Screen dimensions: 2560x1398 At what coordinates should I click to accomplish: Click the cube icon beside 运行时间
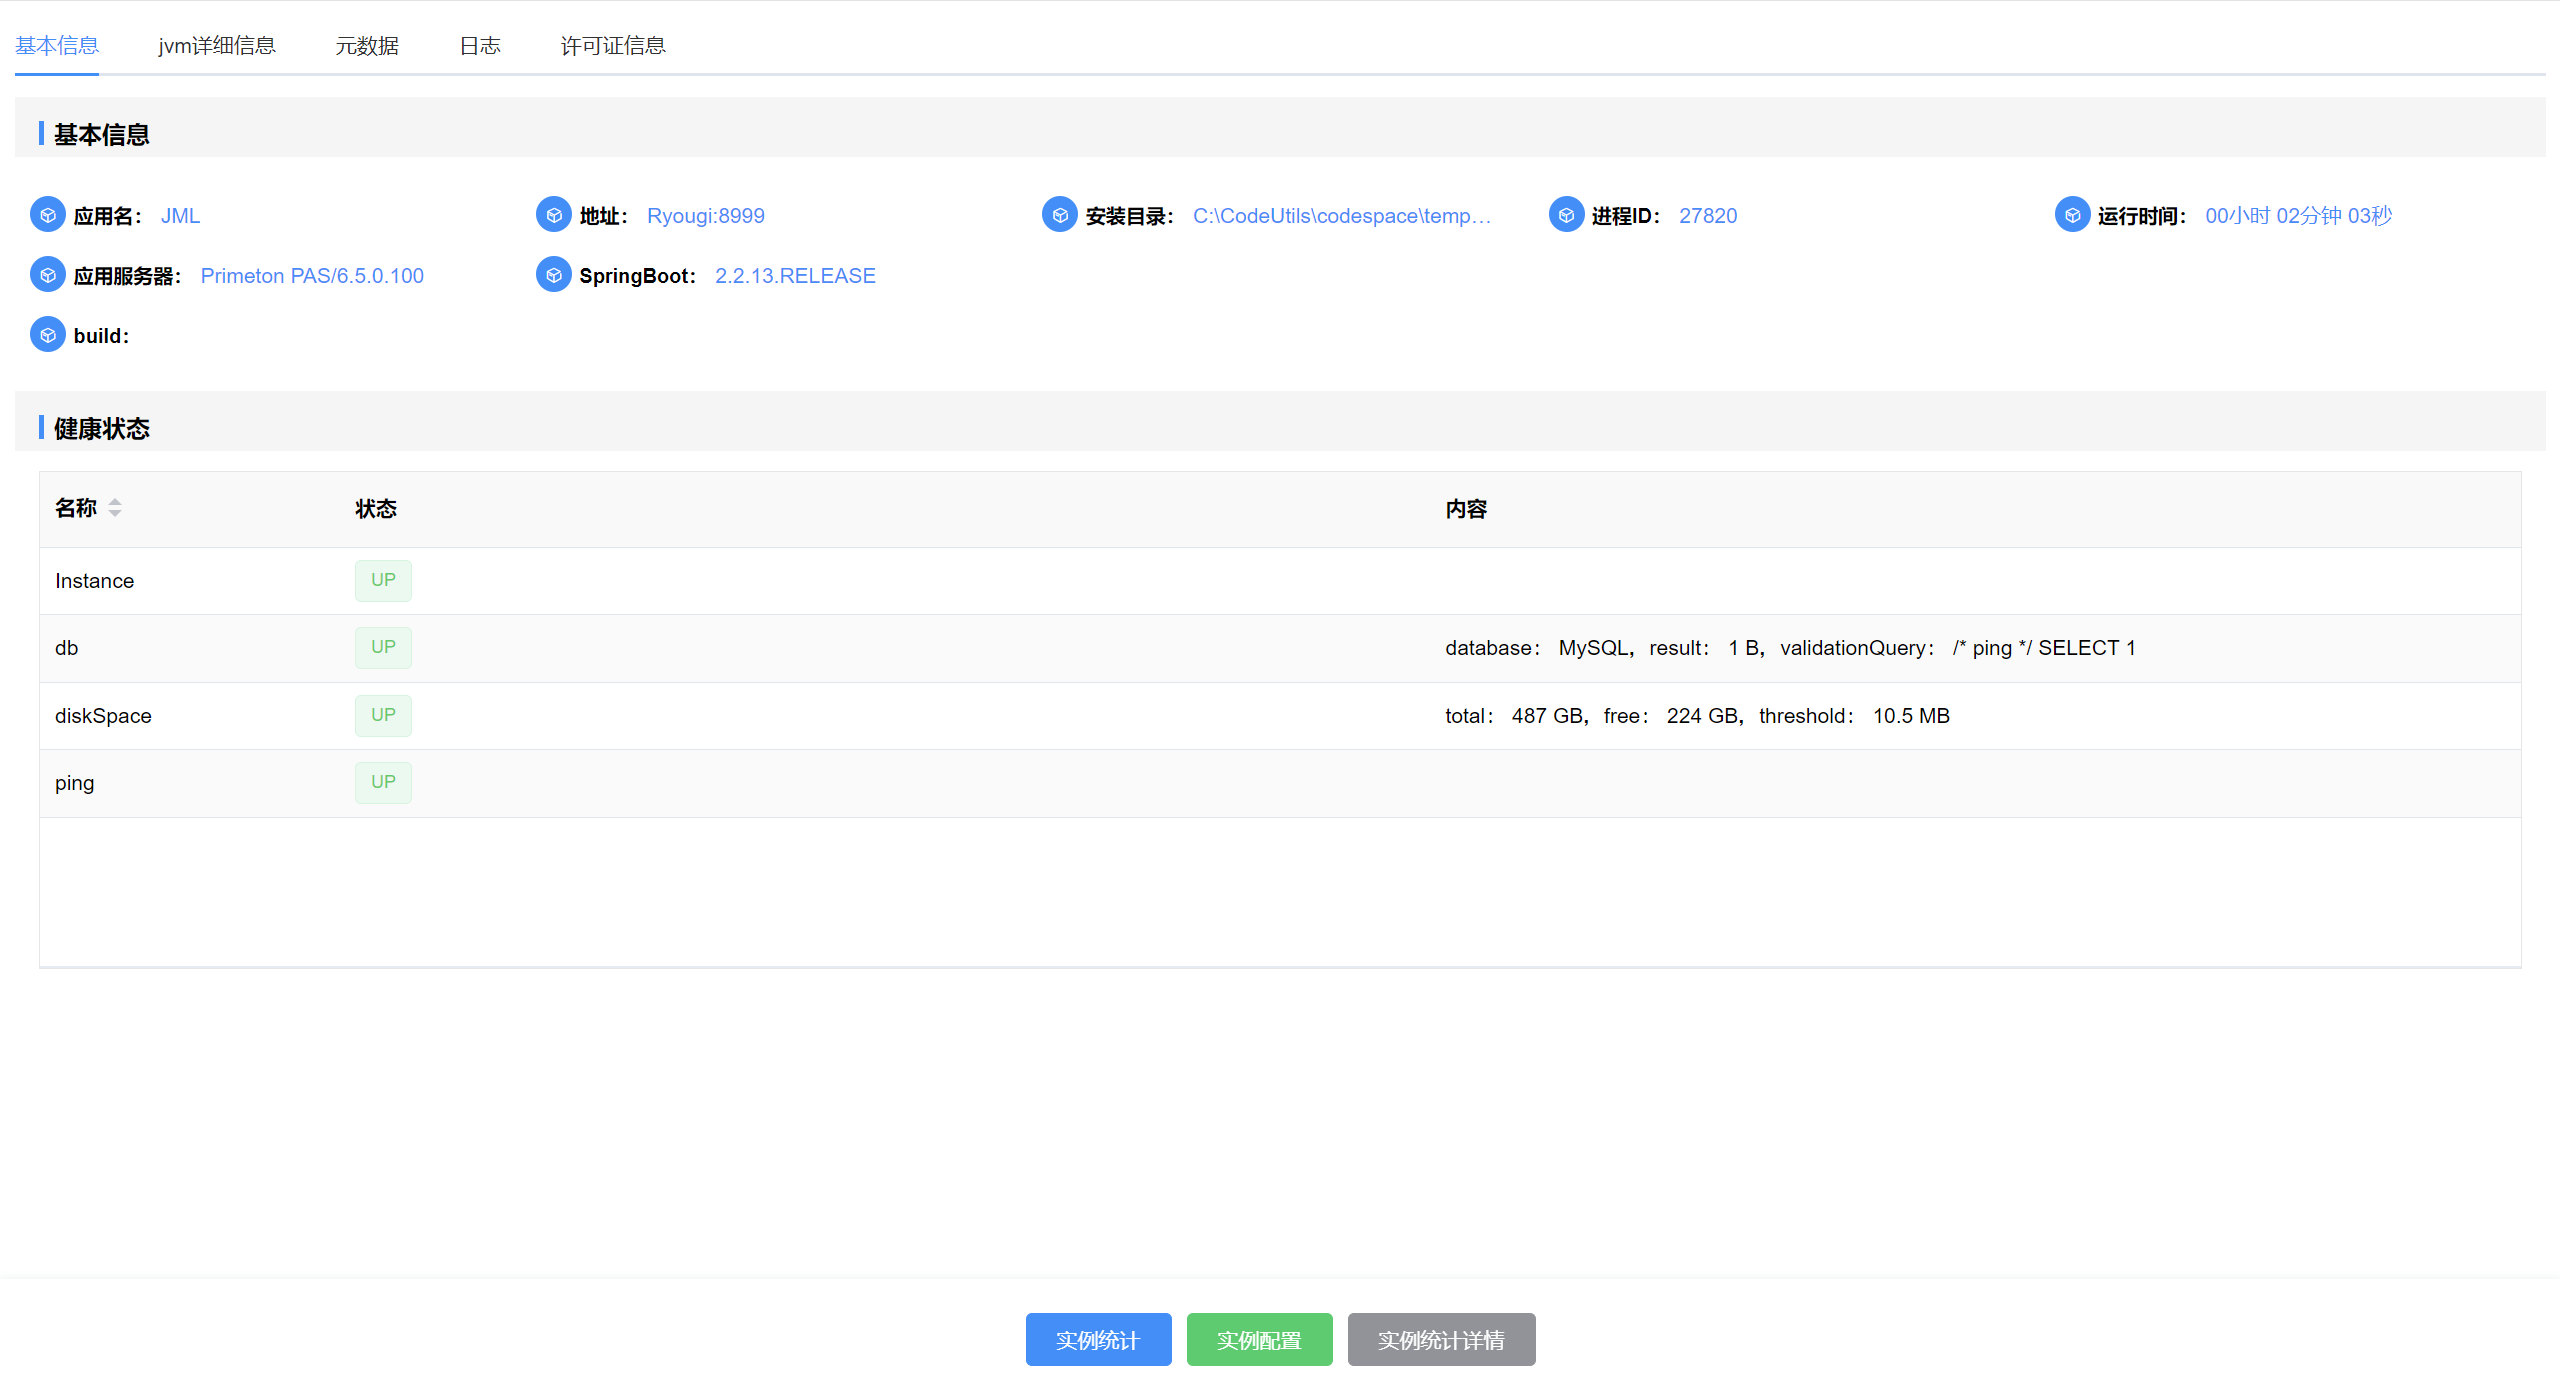coord(2072,215)
